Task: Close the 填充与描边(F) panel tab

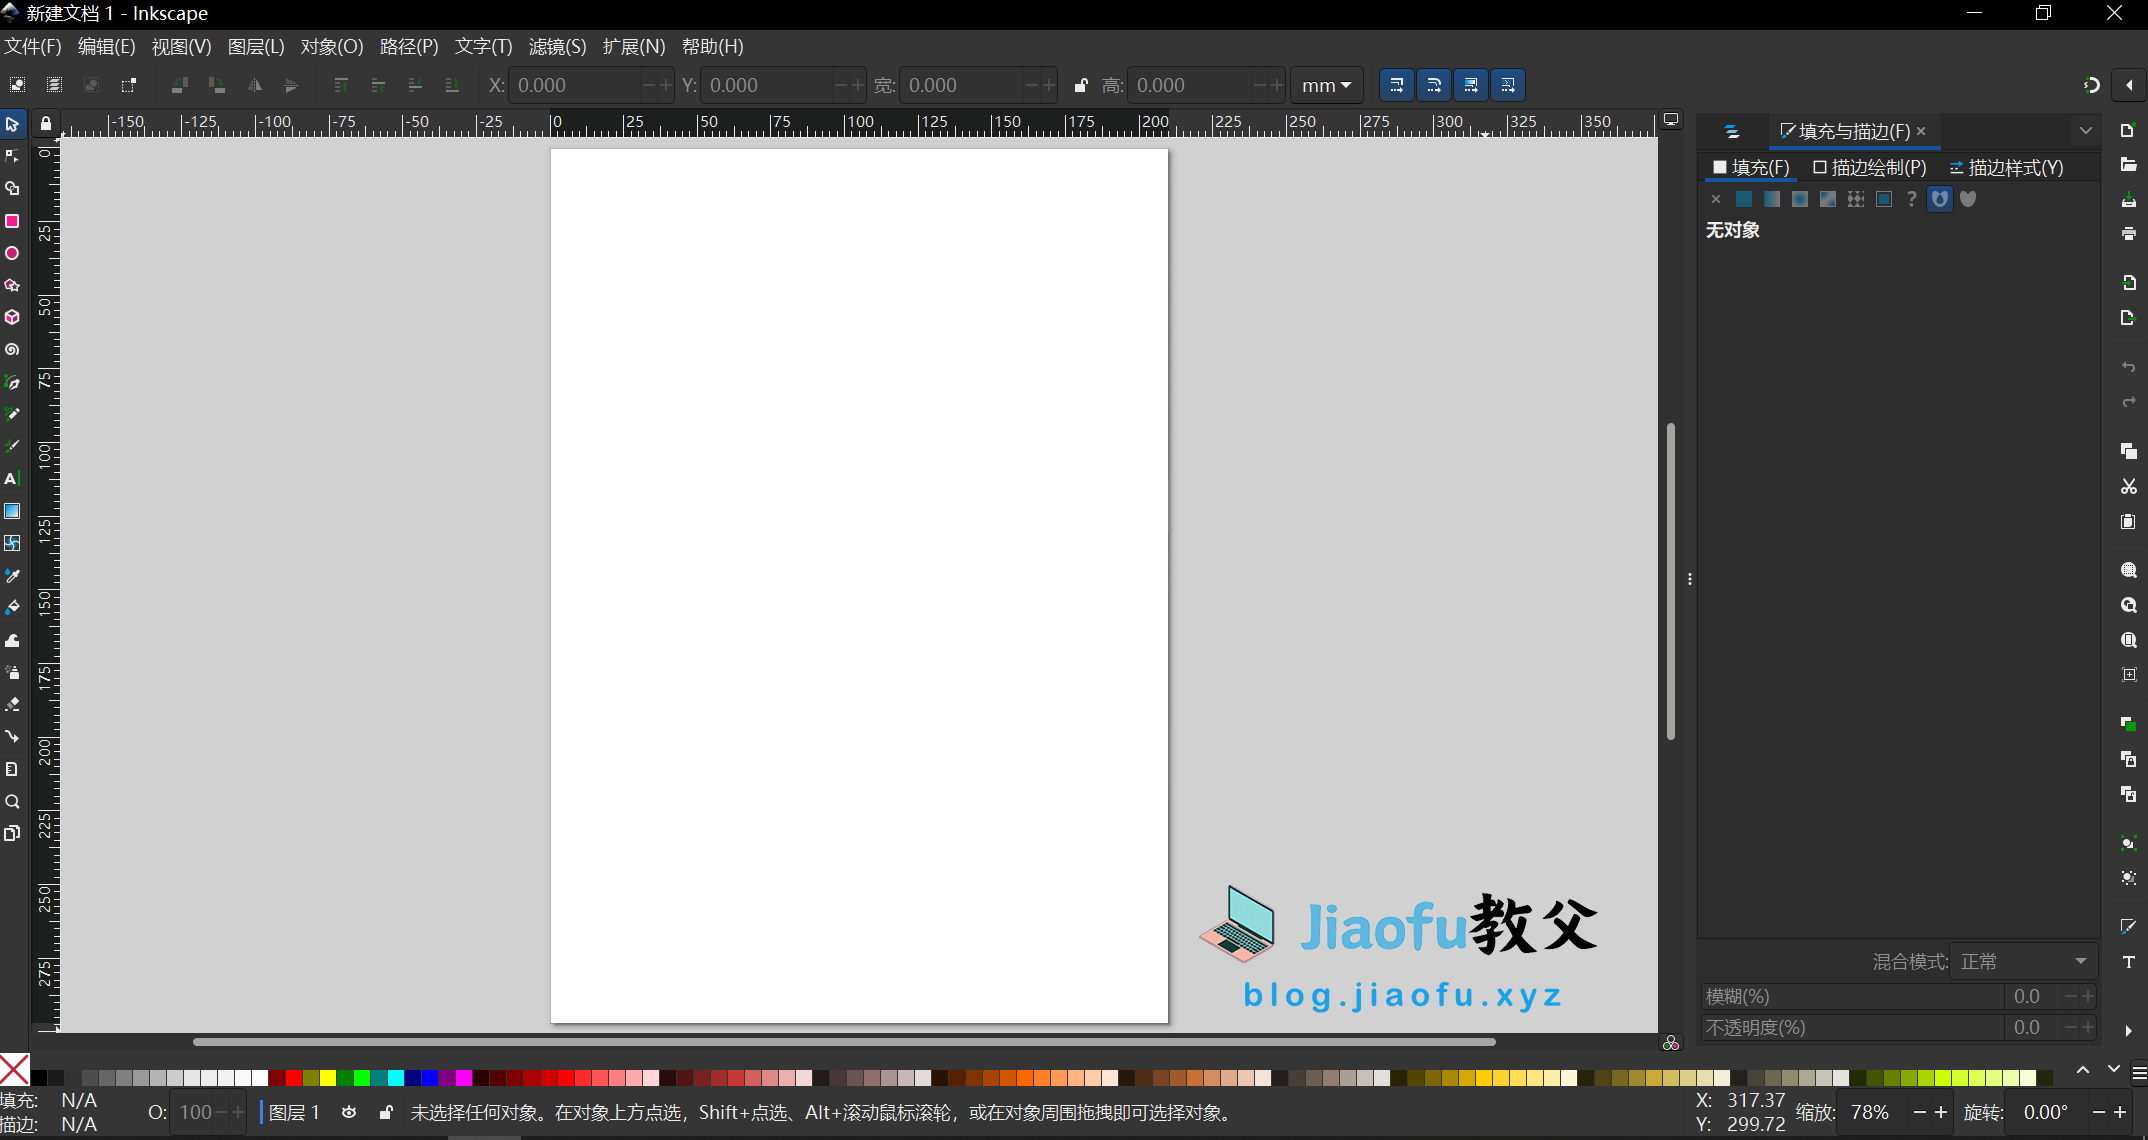Action: 1921,131
